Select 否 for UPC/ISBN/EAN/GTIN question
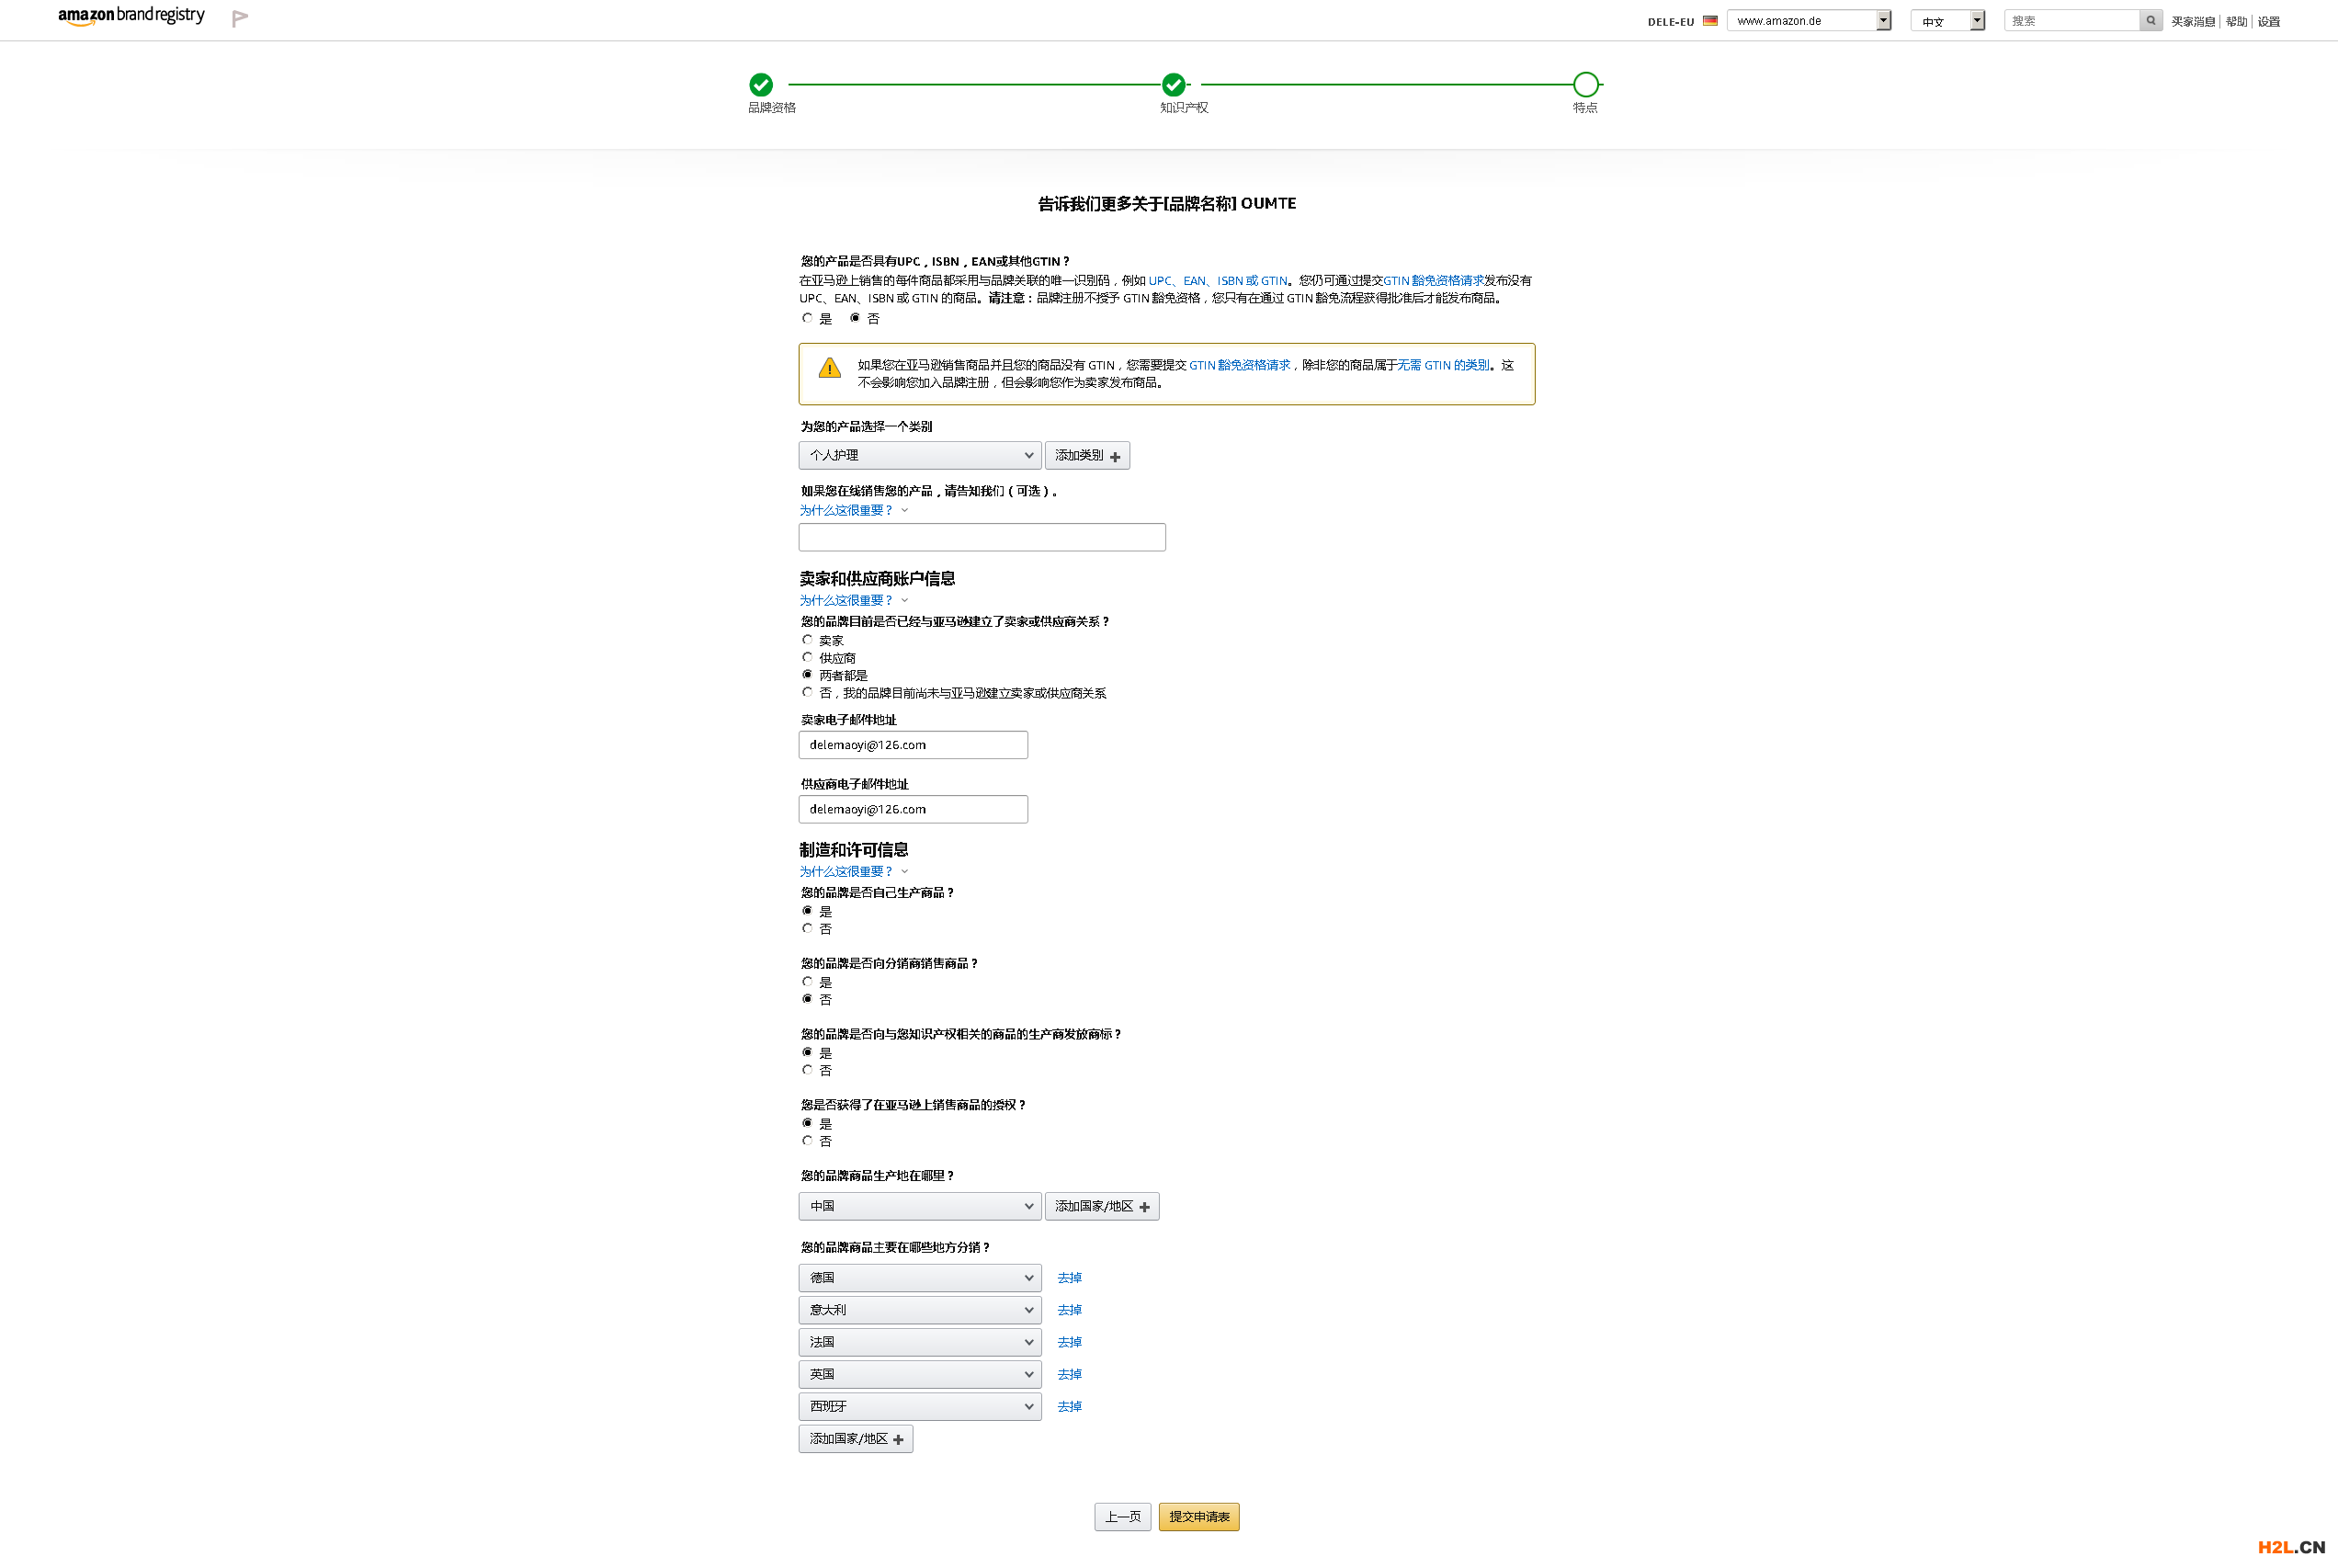Image resolution: width=2338 pixels, height=1568 pixels. click(855, 318)
